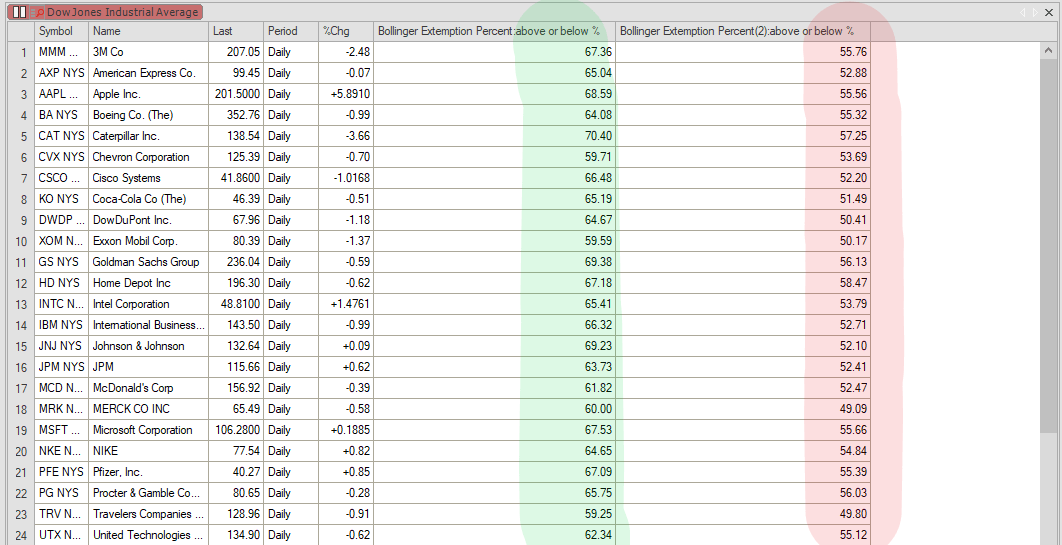The image size is (1062, 545).
Task: Click the United Technologies name cell
Action: point(148,536)
